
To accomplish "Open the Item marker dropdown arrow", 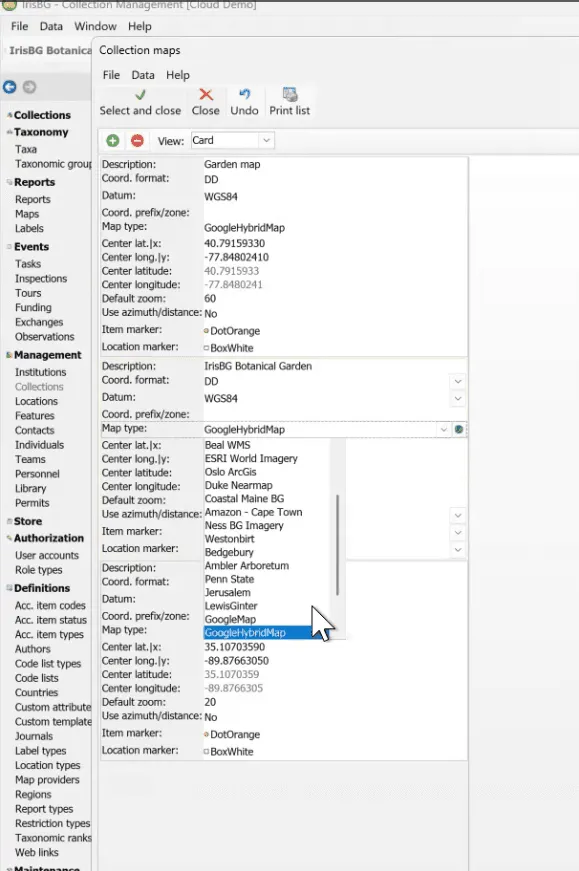I will (458, 533).
